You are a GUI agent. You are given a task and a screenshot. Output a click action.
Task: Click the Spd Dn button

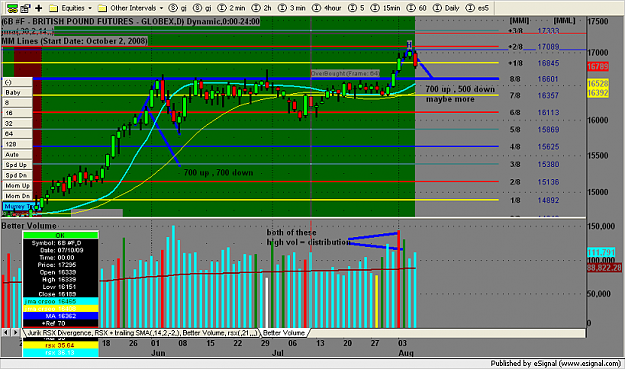point(17,175)
